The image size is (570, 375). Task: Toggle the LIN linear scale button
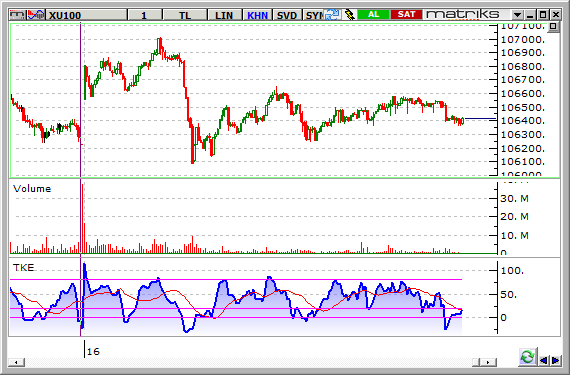point(224,15)
